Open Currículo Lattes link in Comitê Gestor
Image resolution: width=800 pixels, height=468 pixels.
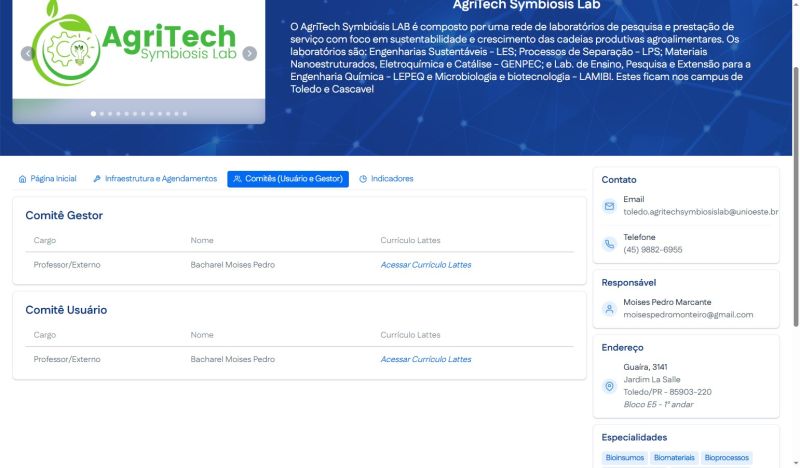(x=425, y=265)
